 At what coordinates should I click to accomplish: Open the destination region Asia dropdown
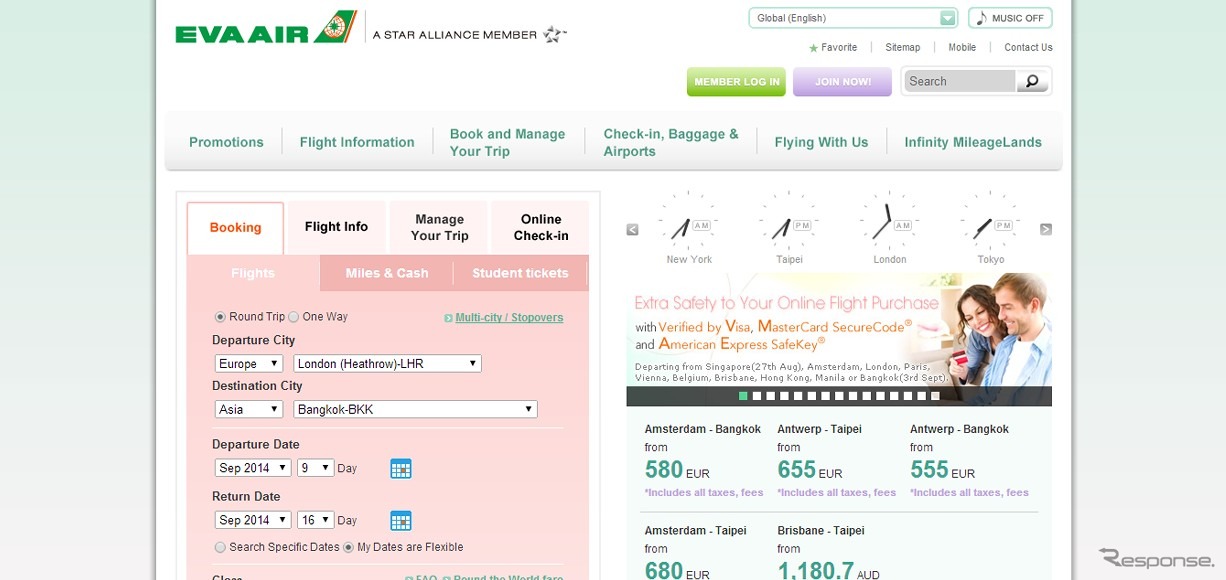click(249, 409)
